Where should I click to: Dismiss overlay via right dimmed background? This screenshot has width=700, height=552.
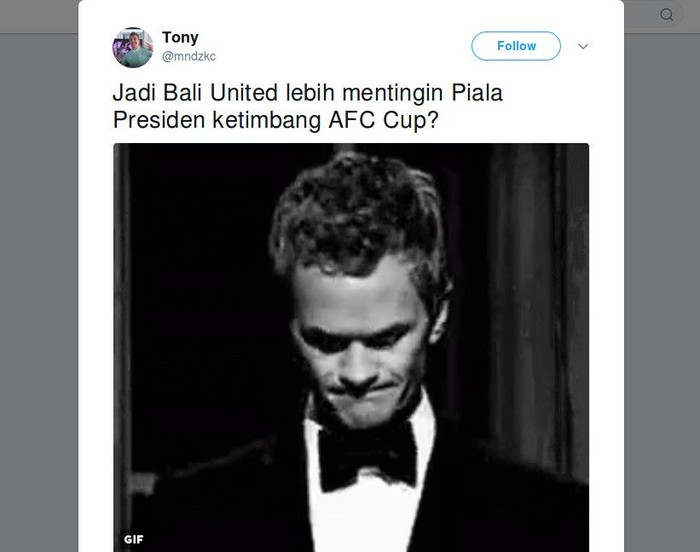coord(662,290)
